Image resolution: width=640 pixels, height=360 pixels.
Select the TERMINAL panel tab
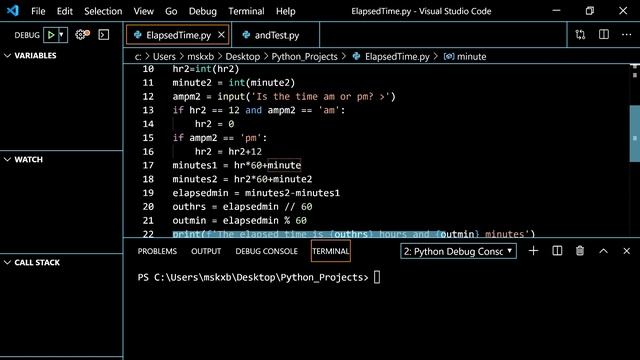coord(331,251)
